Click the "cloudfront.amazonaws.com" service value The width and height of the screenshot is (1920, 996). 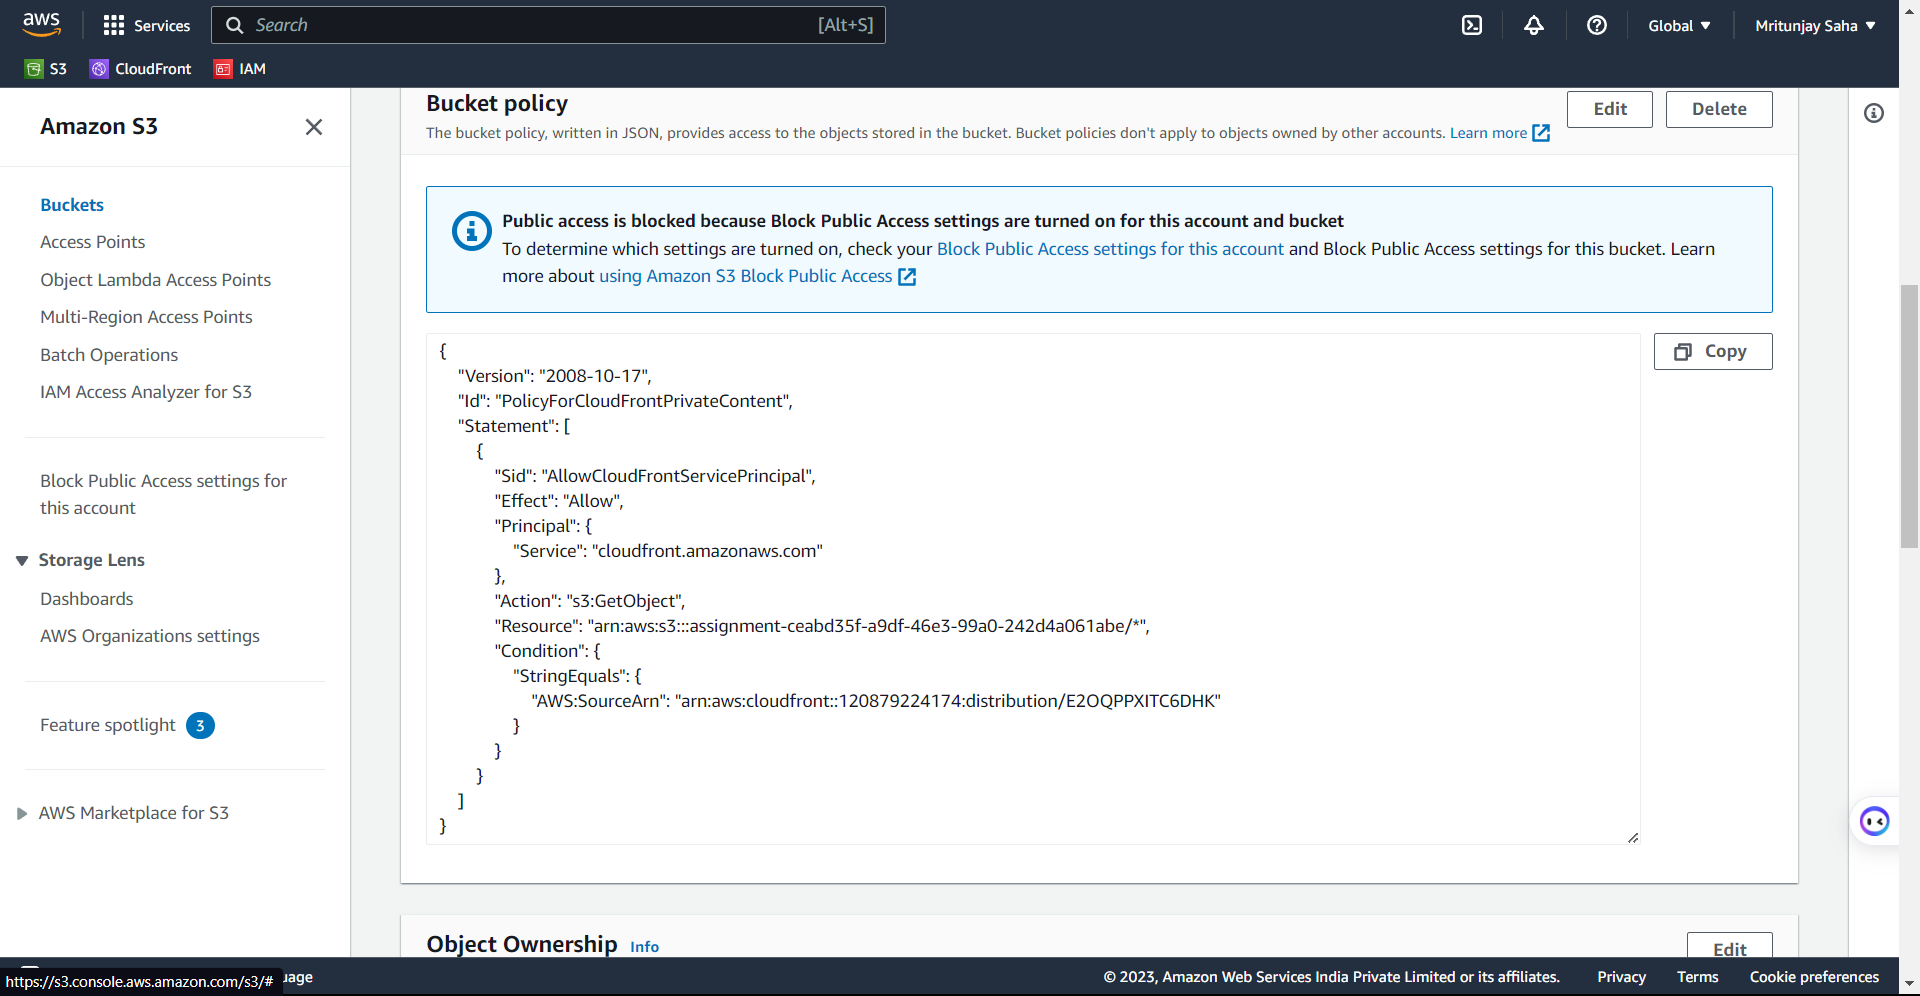(707, 551)
